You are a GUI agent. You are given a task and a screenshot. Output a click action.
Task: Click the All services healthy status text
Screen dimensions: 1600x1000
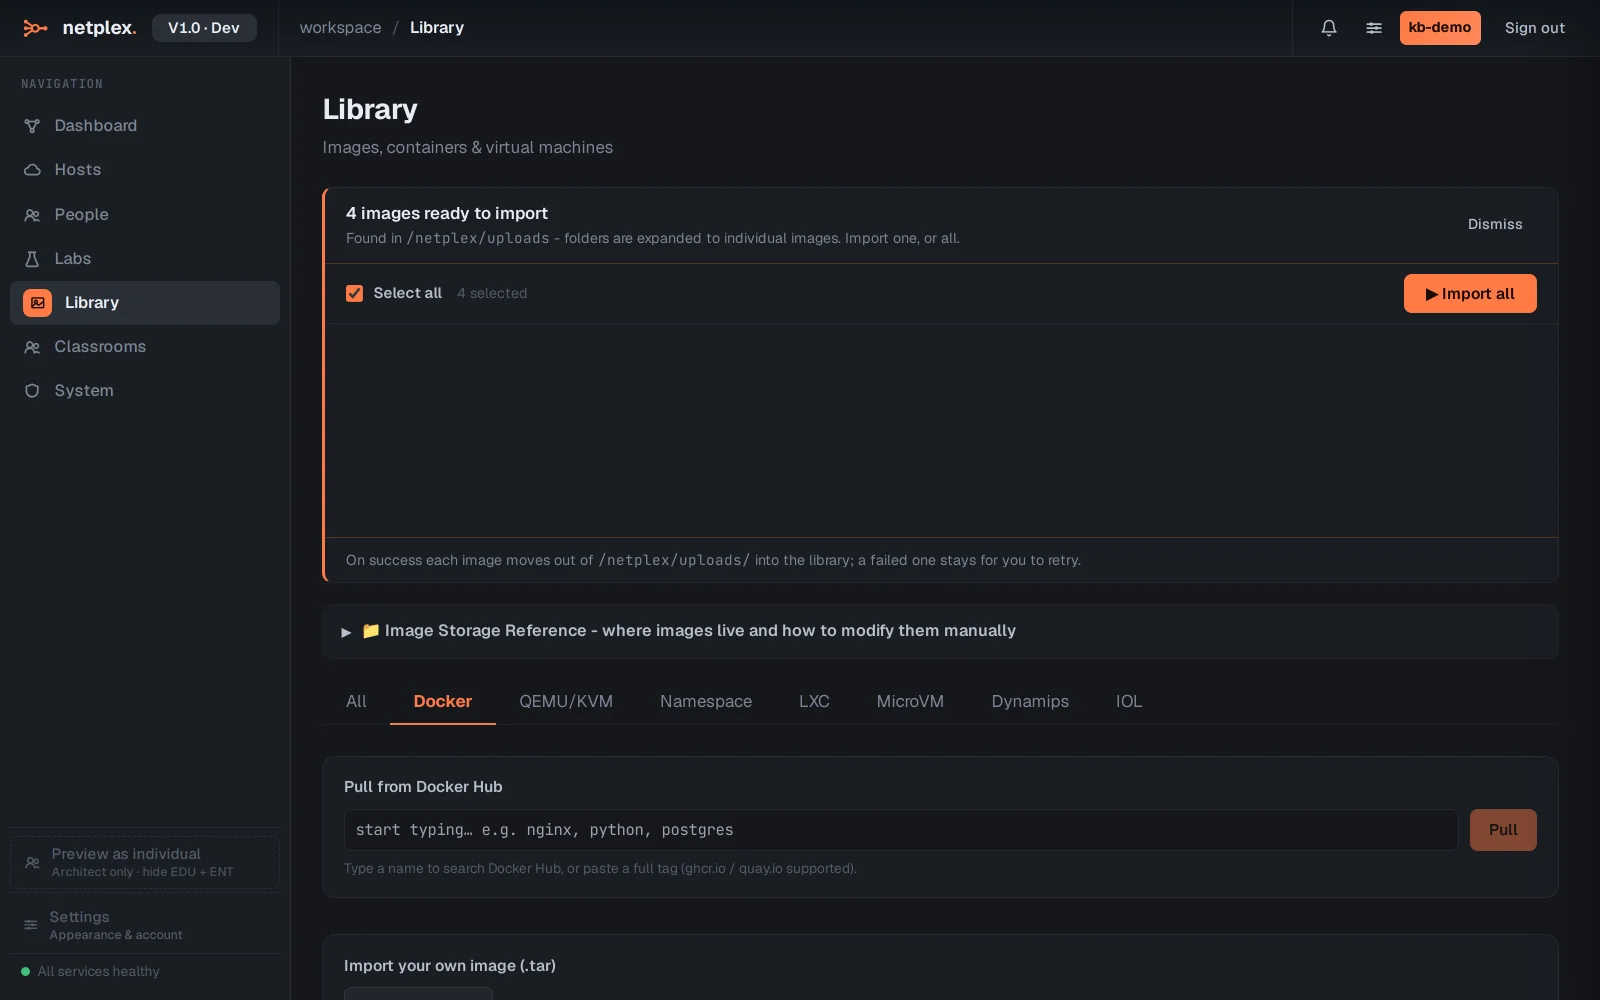point(98,971)
